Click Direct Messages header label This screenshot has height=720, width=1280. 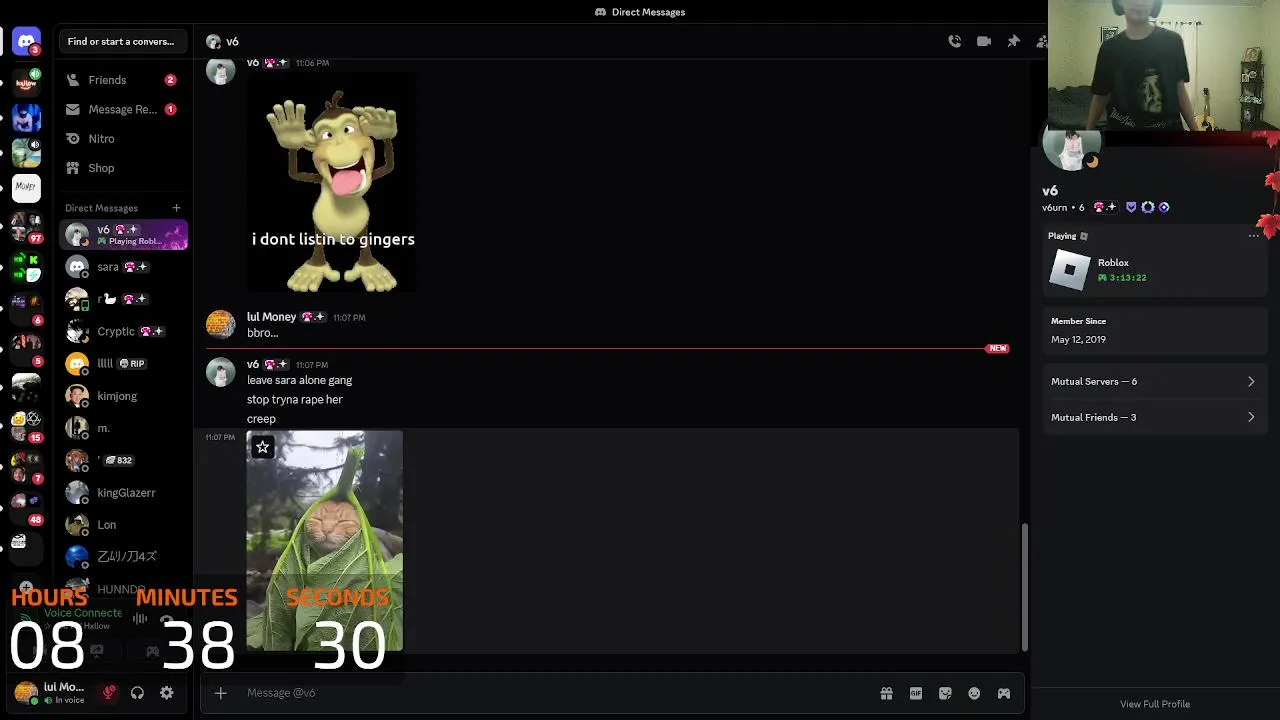coord(101,208)
